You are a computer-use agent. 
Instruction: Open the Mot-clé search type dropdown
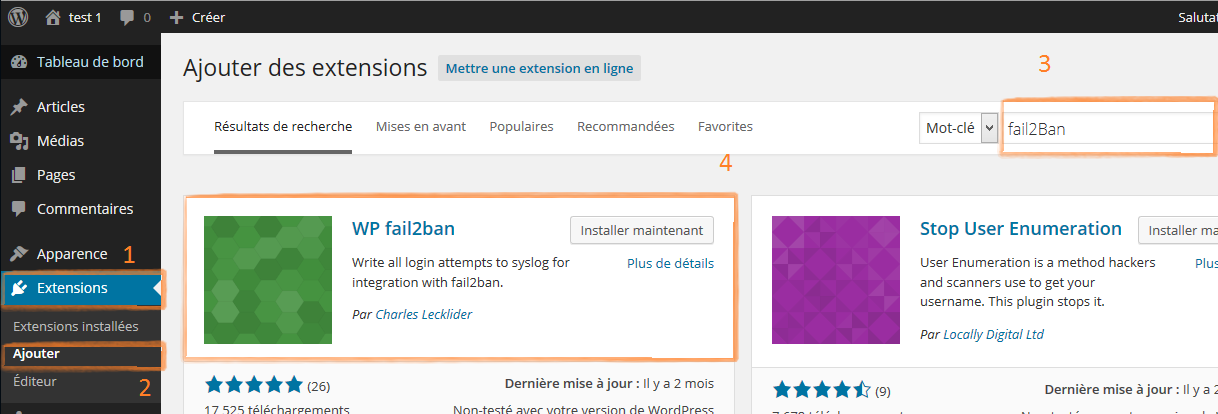tap(959, 127)
